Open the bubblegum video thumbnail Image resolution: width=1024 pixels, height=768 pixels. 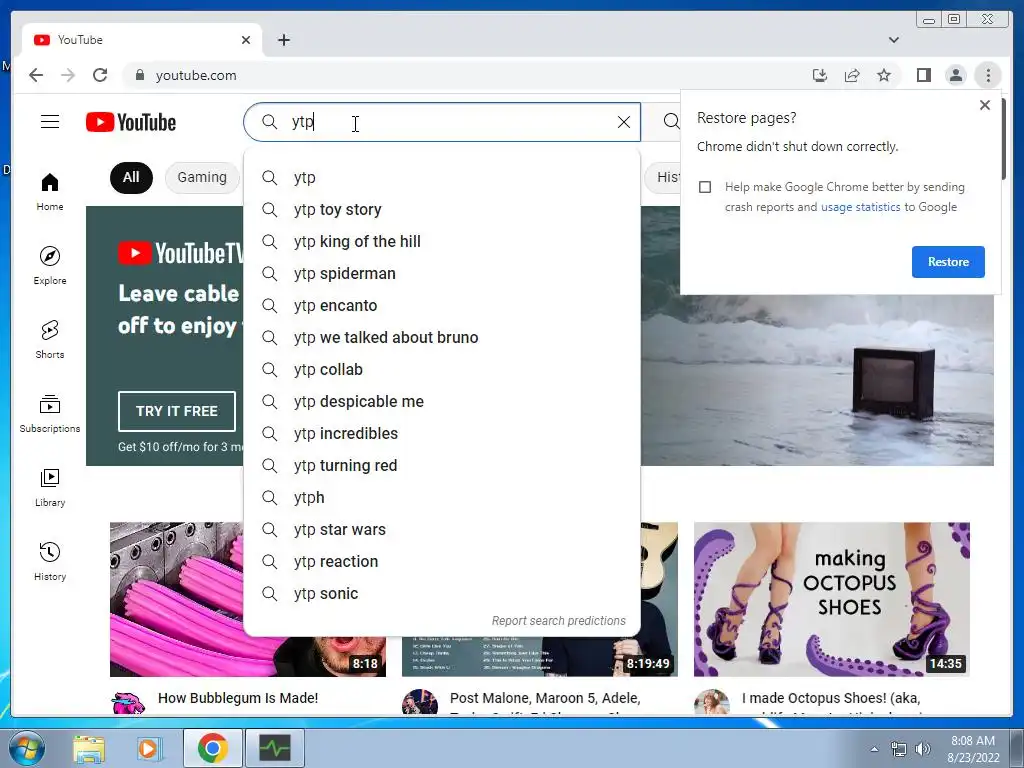coord(176,599)
